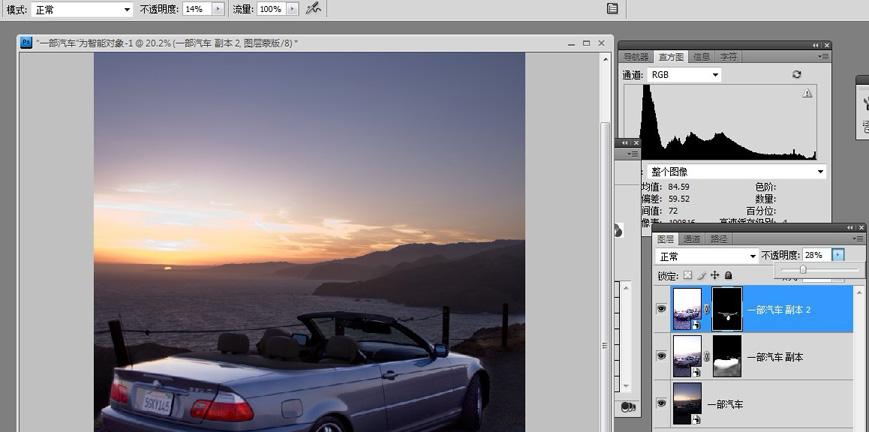Screen dimensions: 869x432
Task: Open the brush 模式 blend mode dropdown
Action: click(82, 9)
